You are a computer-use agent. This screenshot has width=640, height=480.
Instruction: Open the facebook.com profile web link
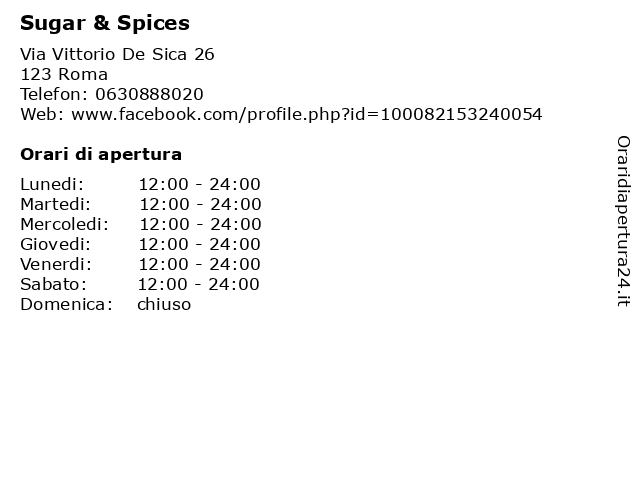coord(307,114)
